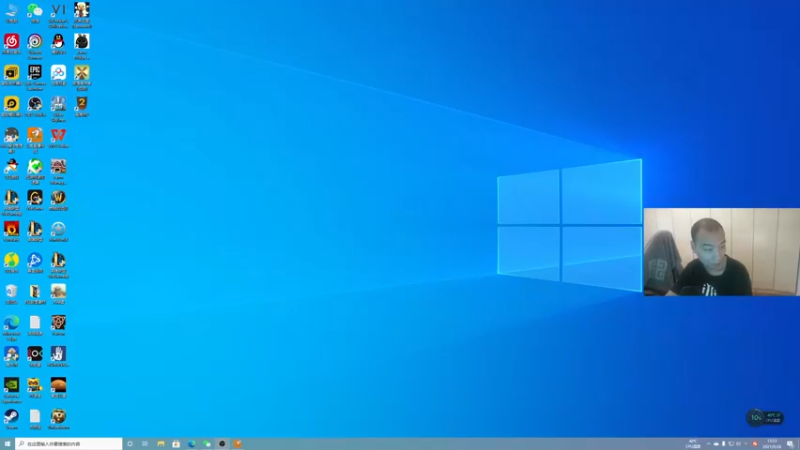Screen dimensions: 800x450
Task: Open File Explorer from the taskbar
Action: tap(161, 444)
